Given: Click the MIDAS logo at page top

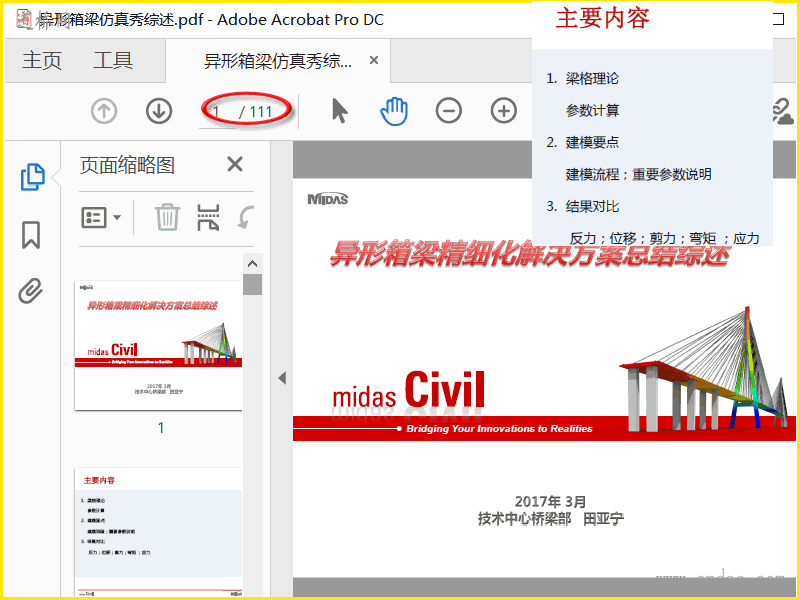Looking at the screenshot, I should point(328,199).
